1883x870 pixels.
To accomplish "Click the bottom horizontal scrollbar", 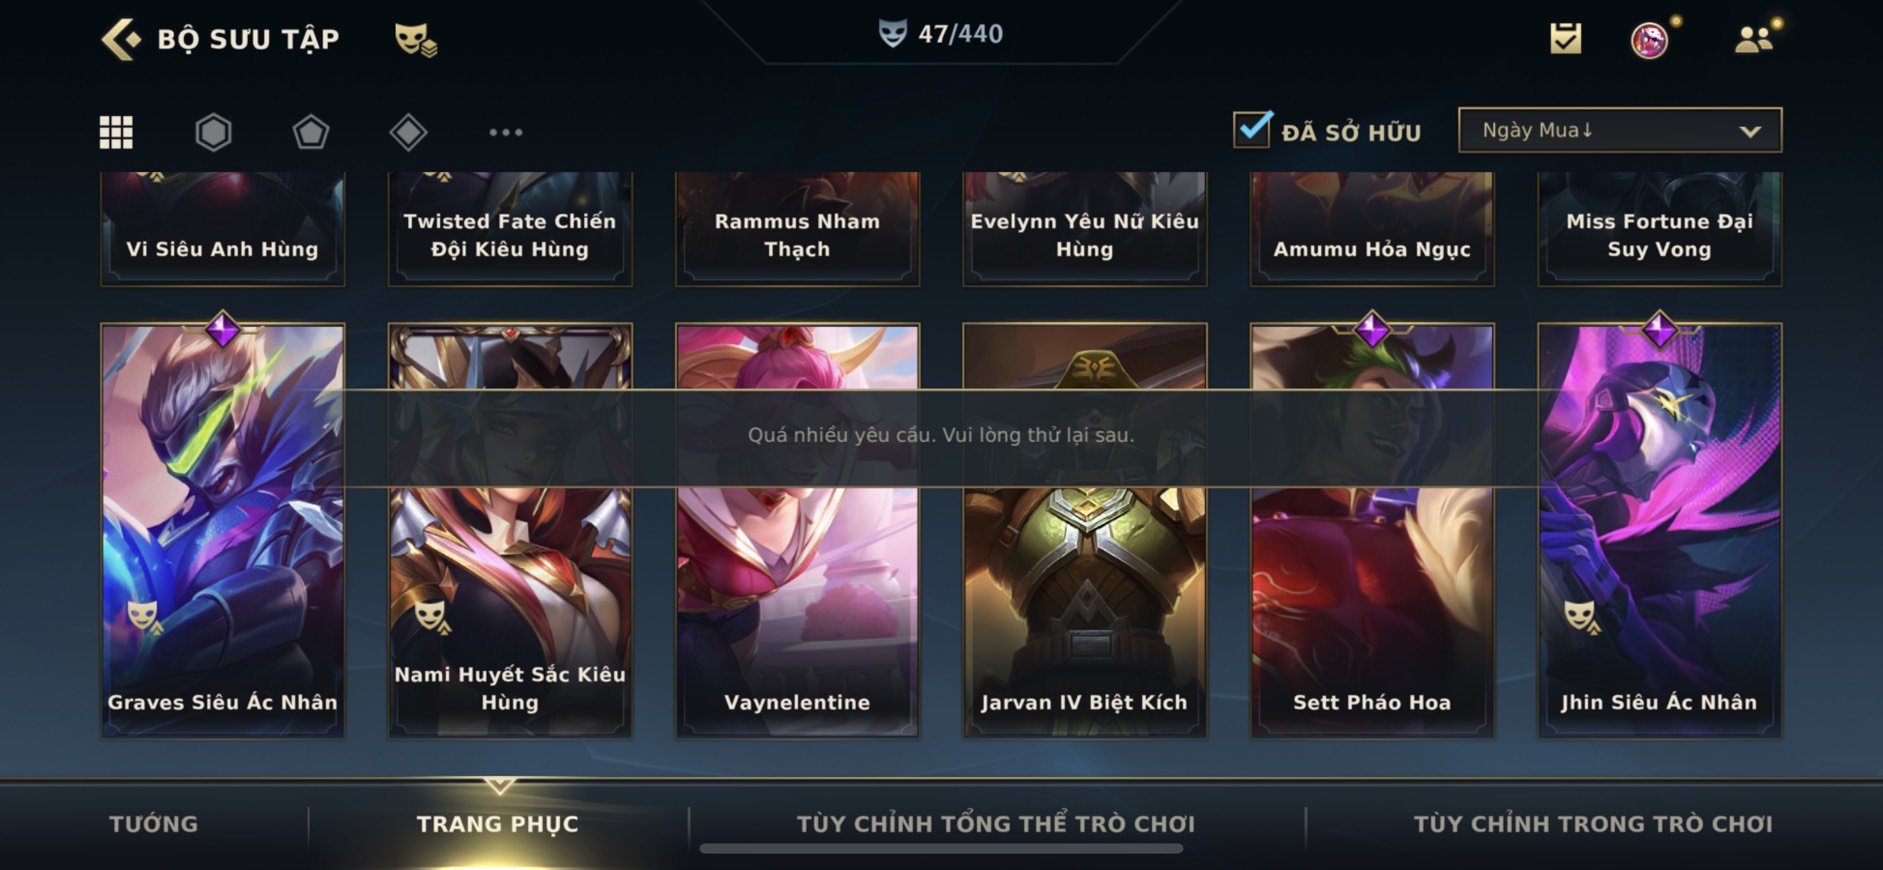I will (x=941, y=849).
